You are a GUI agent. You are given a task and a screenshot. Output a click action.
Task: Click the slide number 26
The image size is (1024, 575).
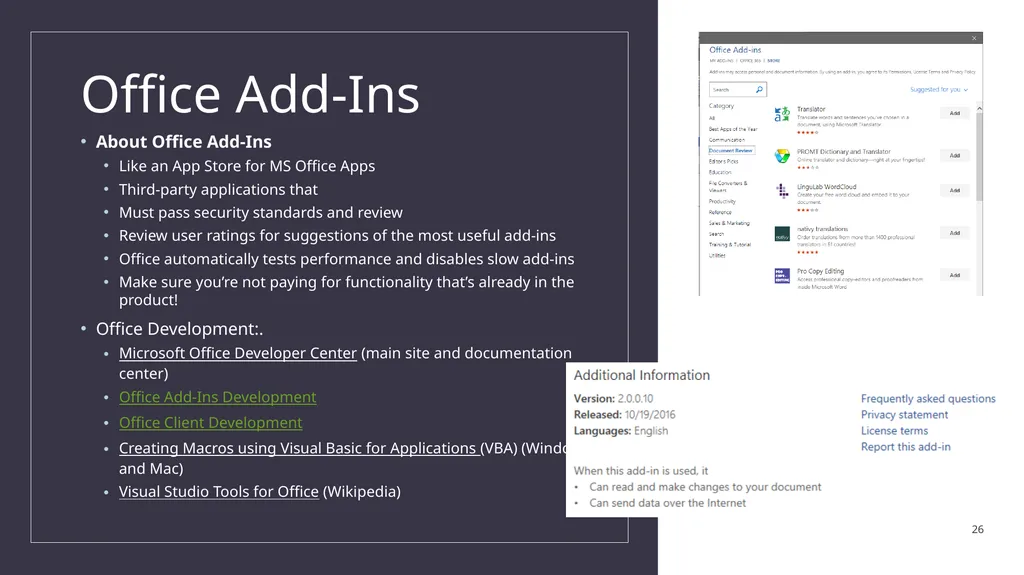tap(977, 529)
